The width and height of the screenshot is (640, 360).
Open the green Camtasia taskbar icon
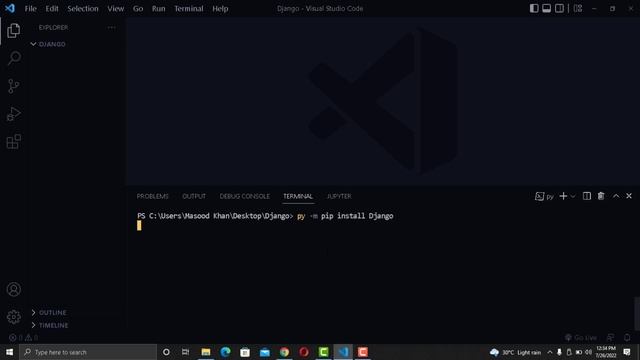click(323, 352)
